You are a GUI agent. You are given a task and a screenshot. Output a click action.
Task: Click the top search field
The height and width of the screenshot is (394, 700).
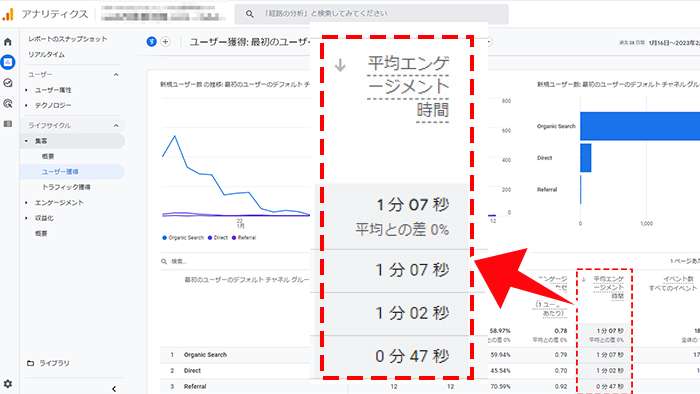click(x=371, y=14)
